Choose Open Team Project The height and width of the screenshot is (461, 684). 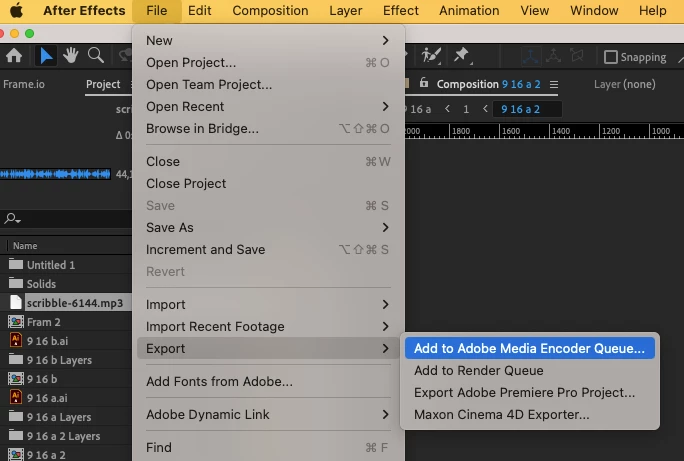266,84
